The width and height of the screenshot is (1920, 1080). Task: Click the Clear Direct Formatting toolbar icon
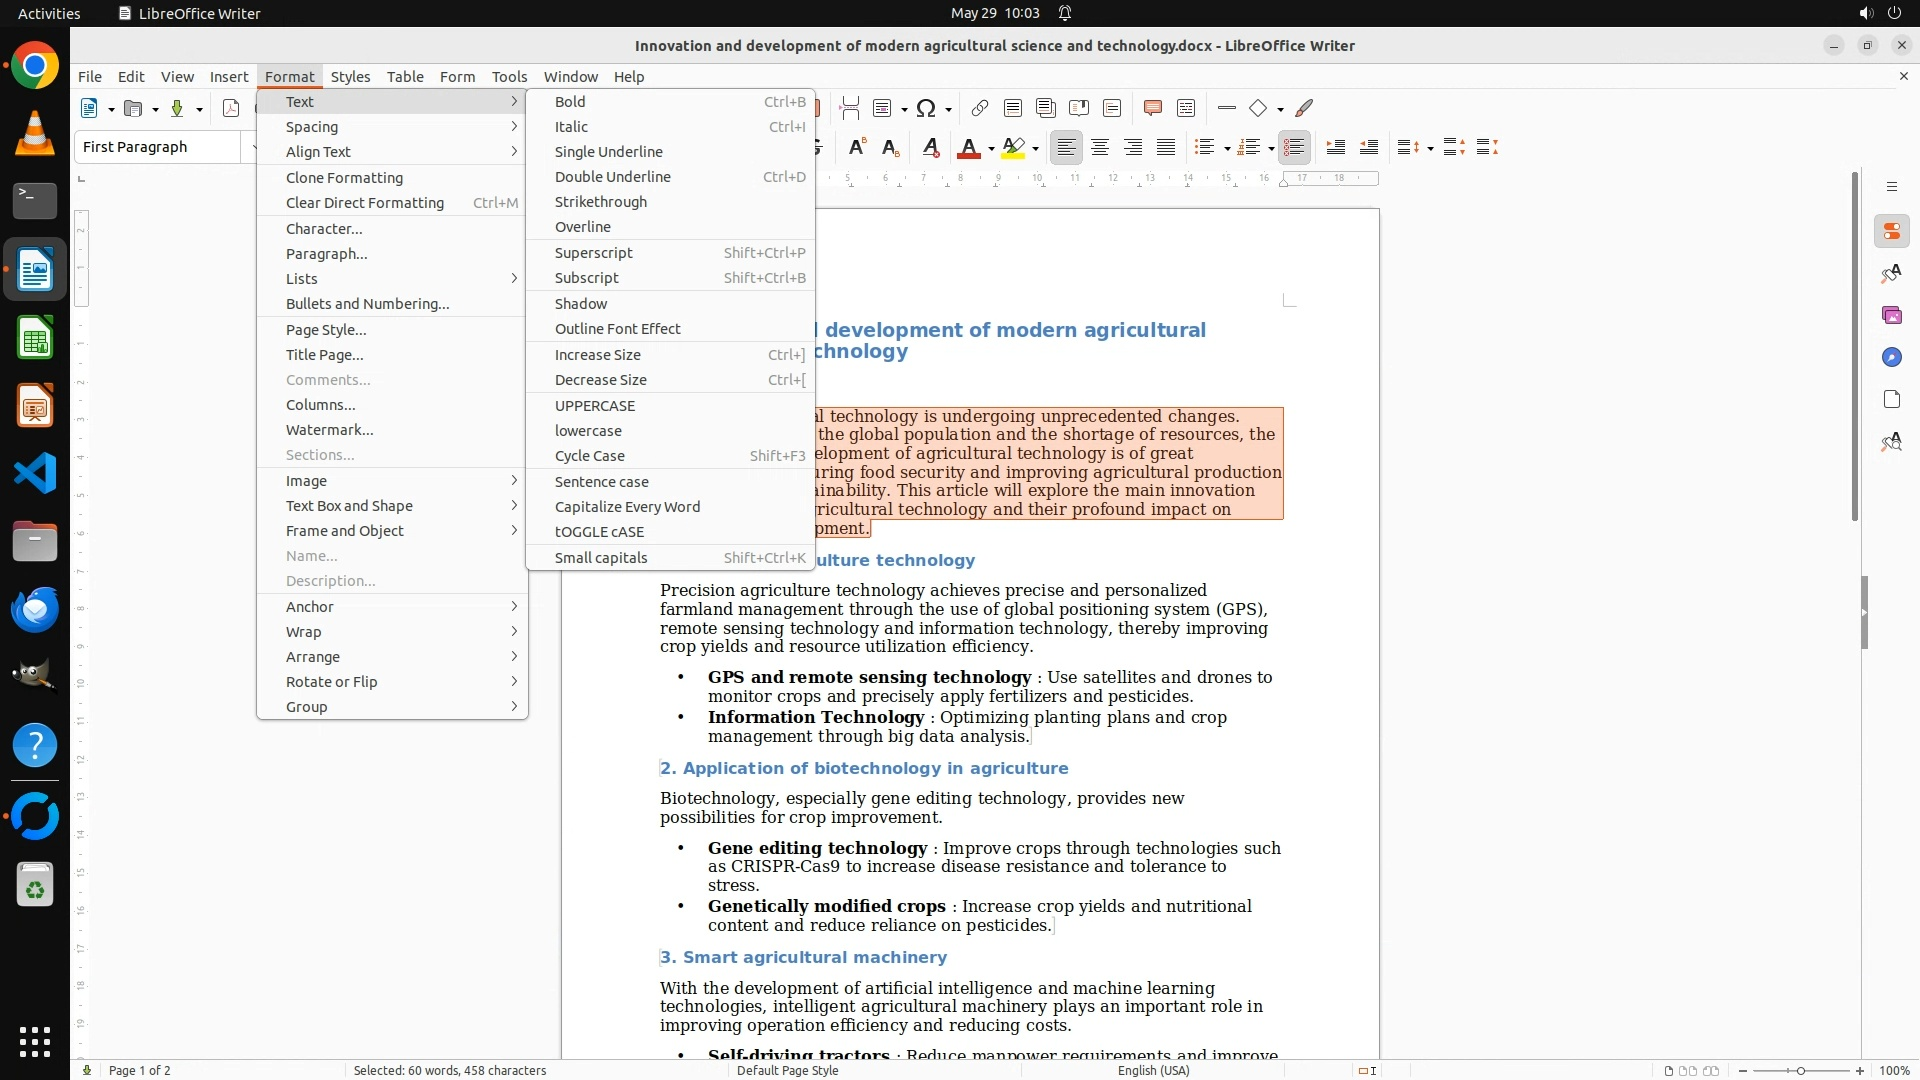[x=930, y=148]
